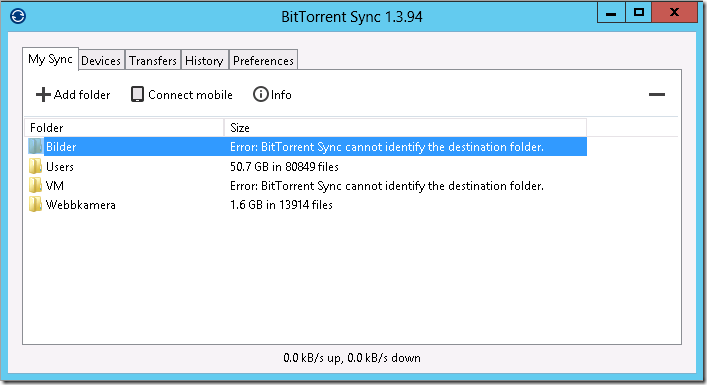Image resolution: width=707 pixels, height=385 pixels.
Task: Open the Preferences tab
Action: (263, 60)
